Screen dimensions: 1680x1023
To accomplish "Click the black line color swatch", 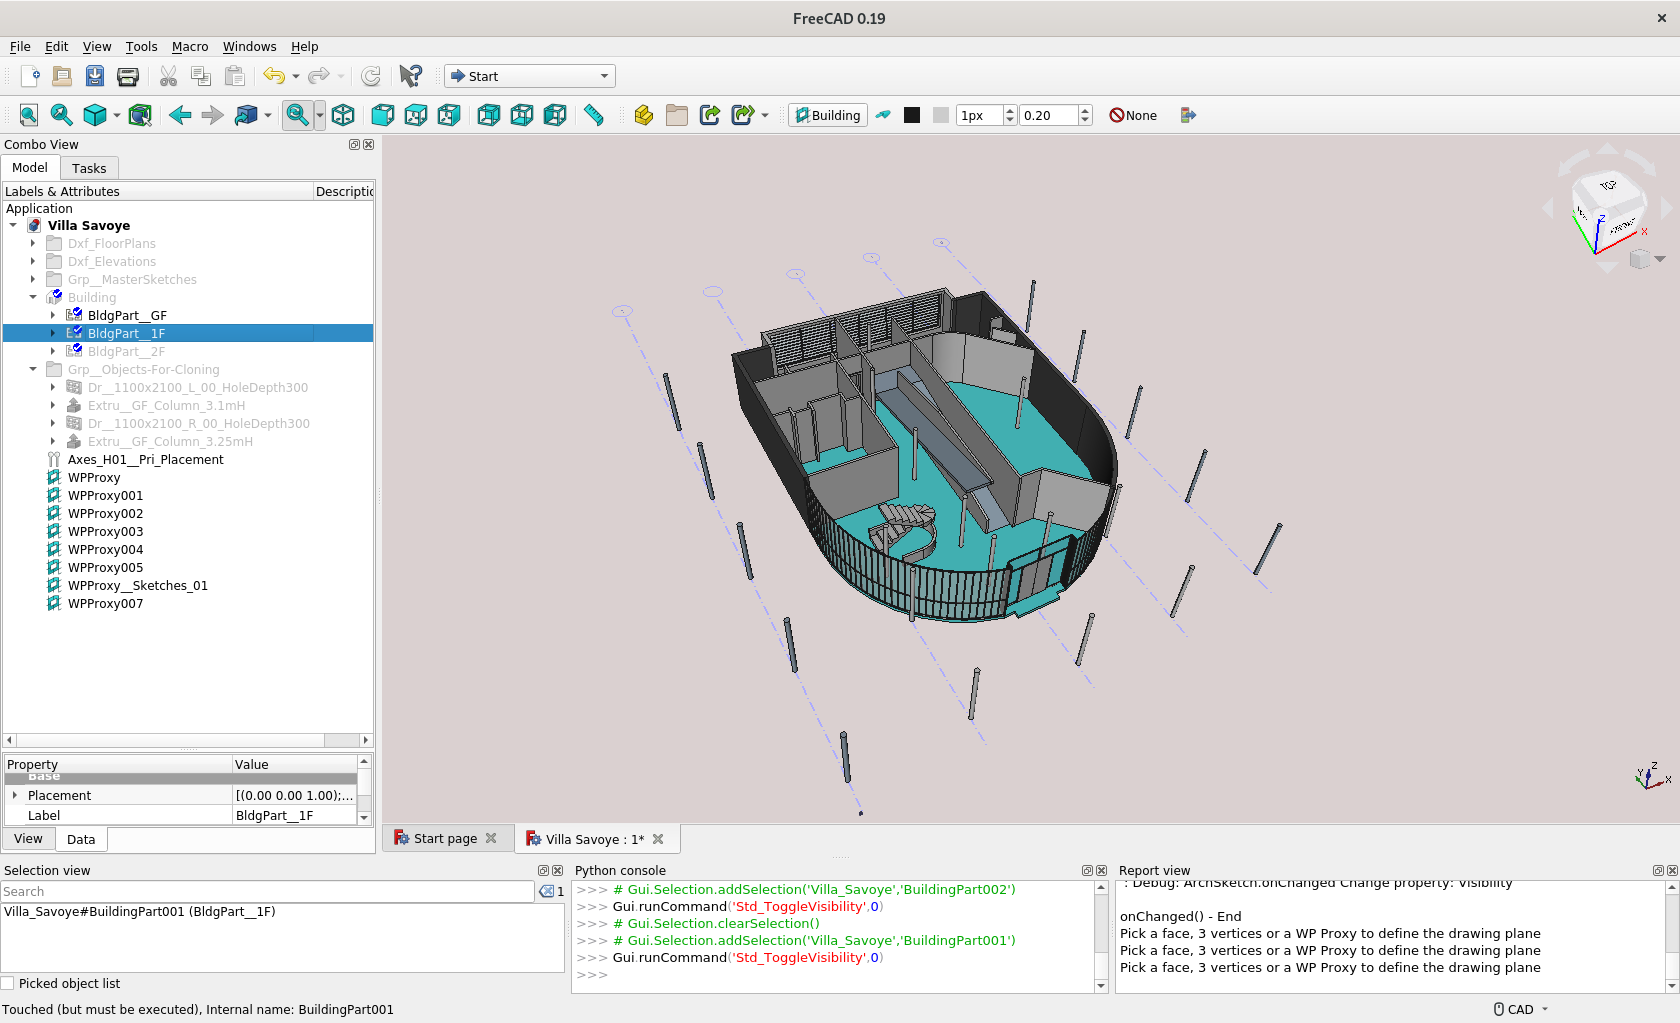I will click(x=912, y=115).
